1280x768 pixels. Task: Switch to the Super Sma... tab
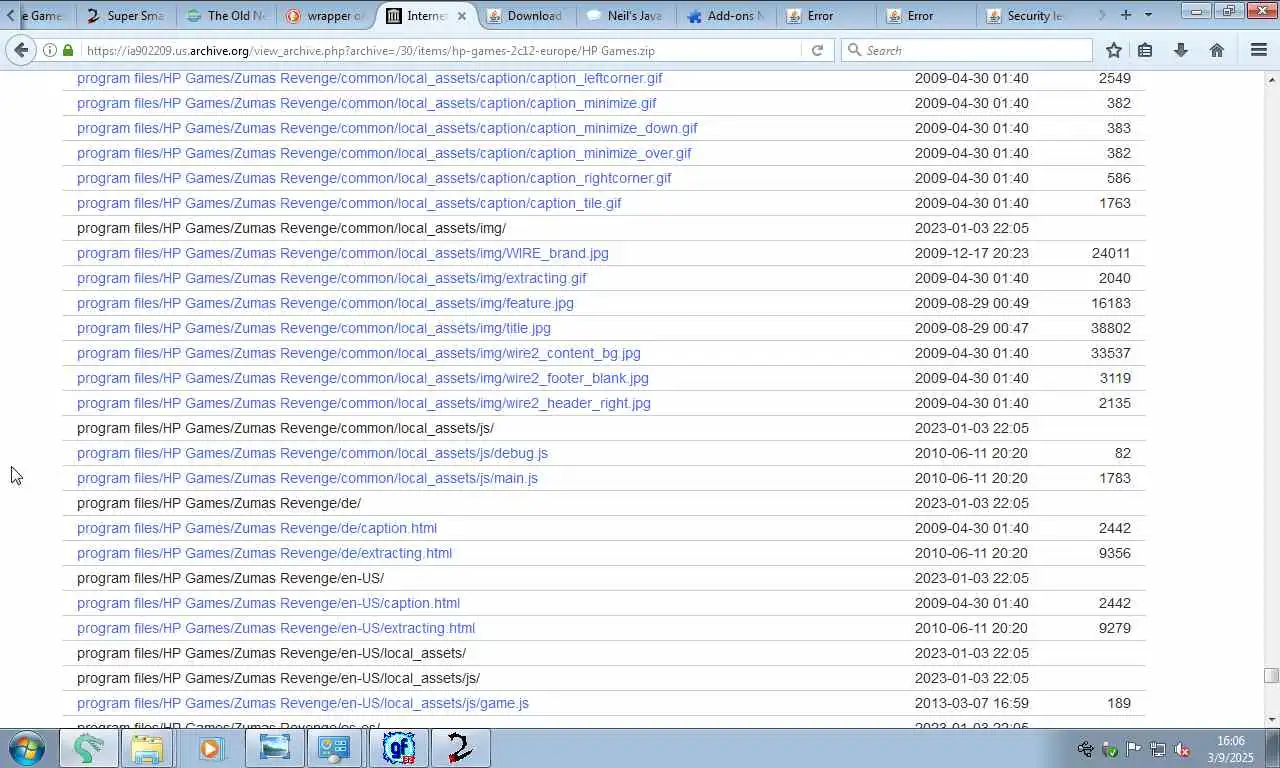(x=126, y=16)
